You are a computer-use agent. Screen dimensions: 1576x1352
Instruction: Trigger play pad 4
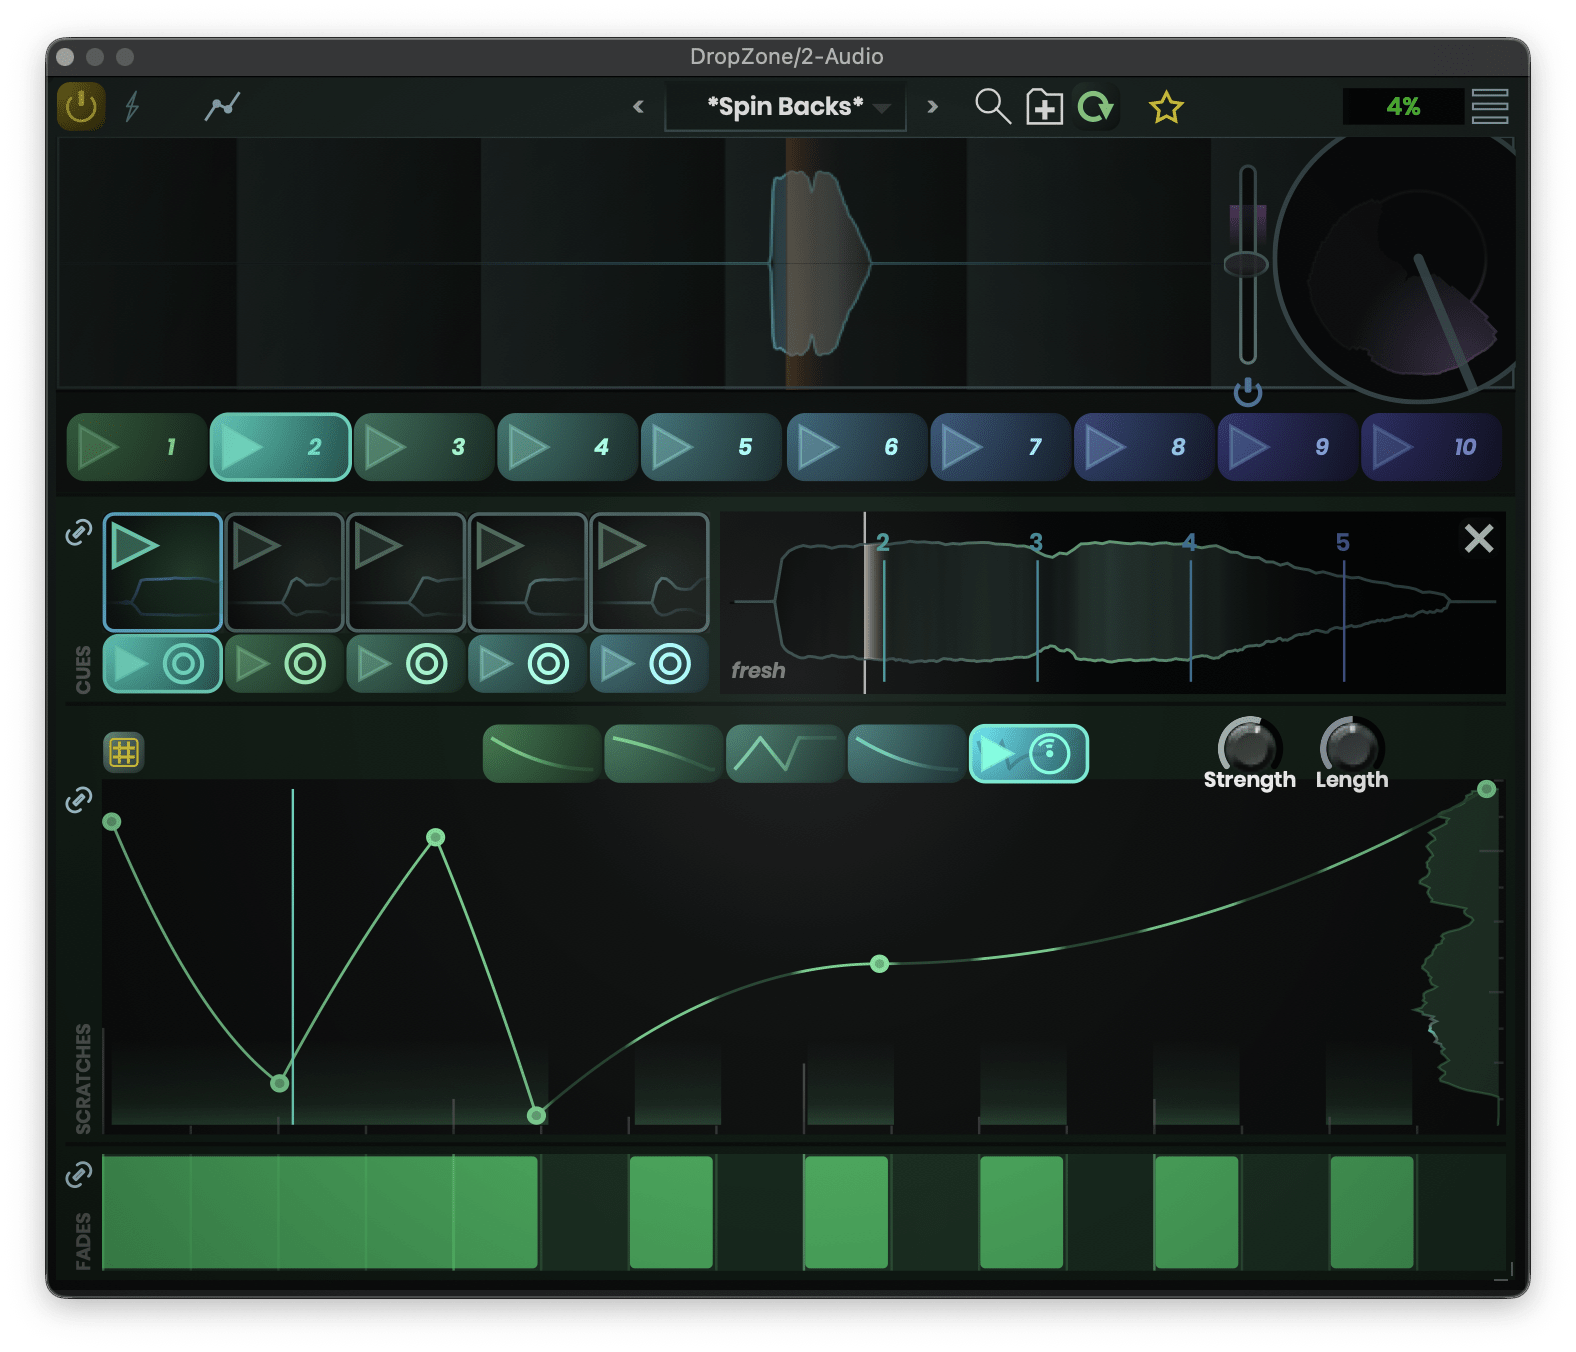pos(567,447)
